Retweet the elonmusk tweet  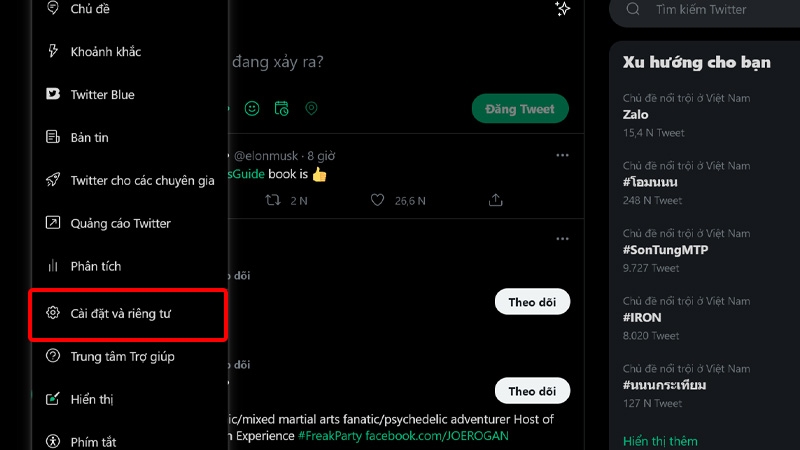coord(272,201)
